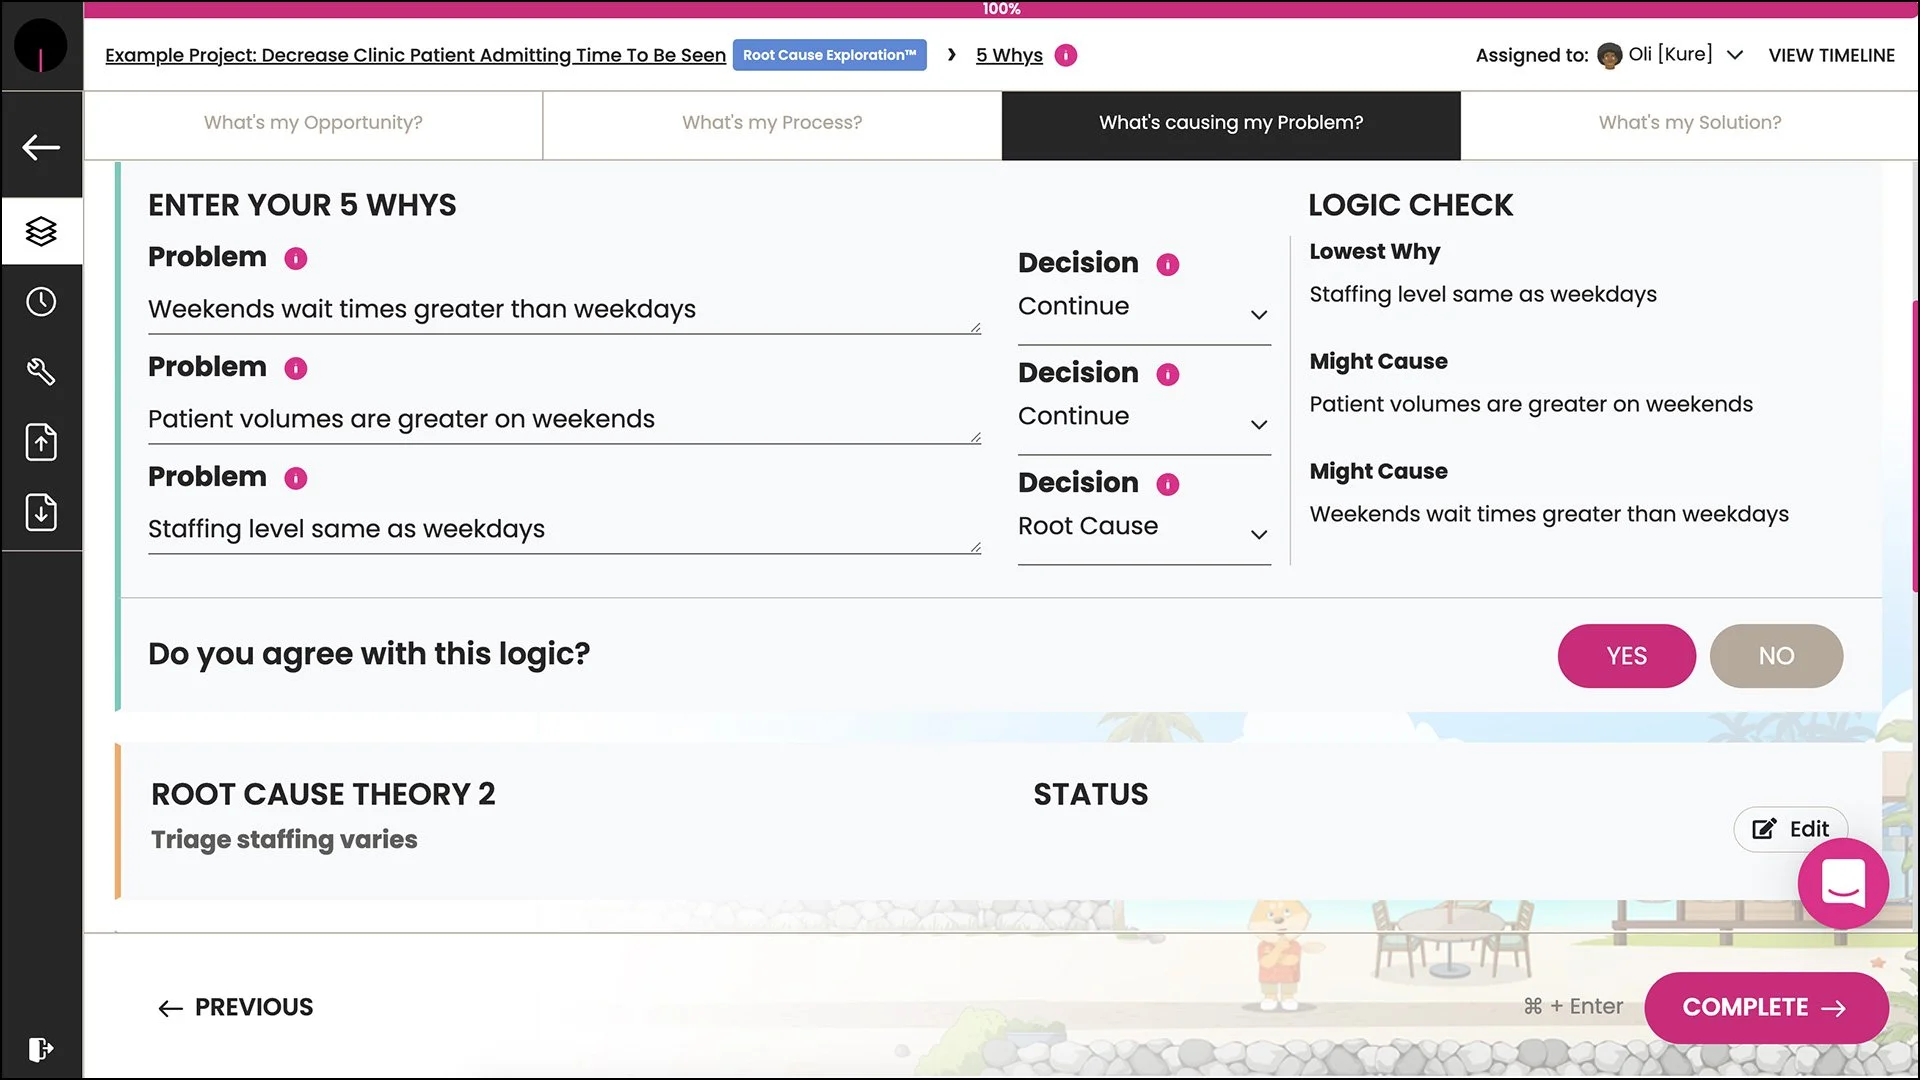This screenshot has width=1920, height=1080.
Task: Switch to What's my Opportunity tab
Action: point(313,123)
